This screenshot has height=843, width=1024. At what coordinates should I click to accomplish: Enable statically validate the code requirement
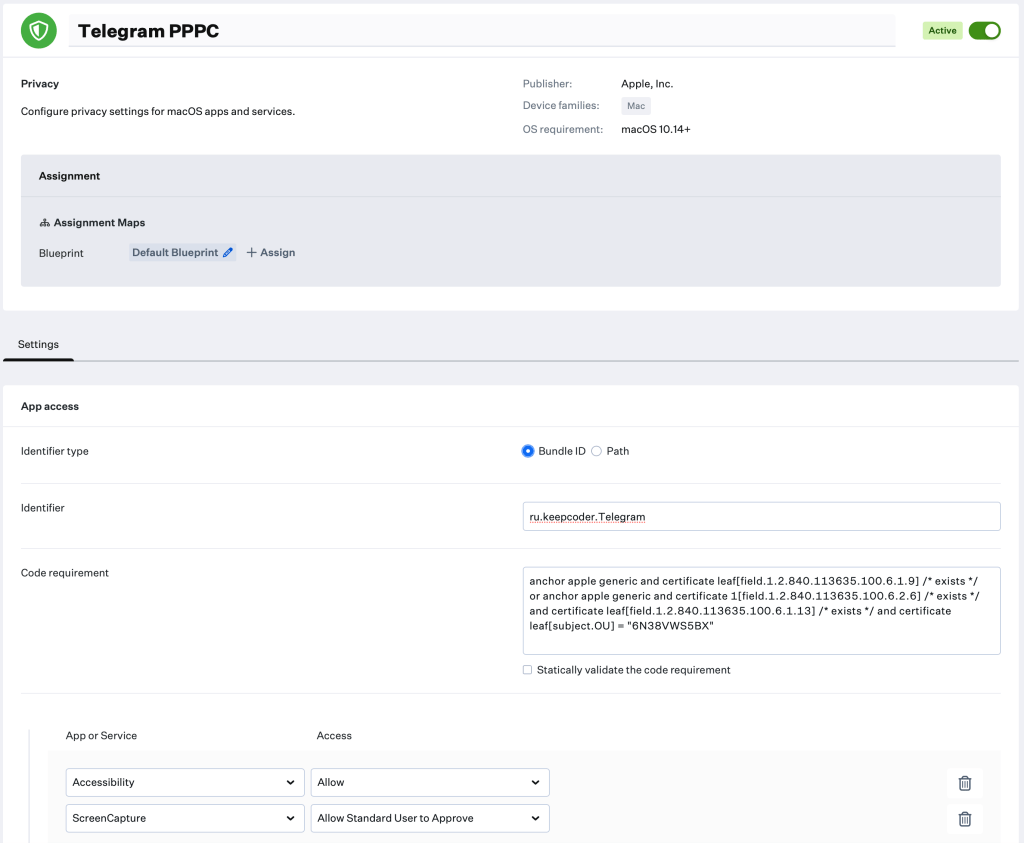point(527,670)
